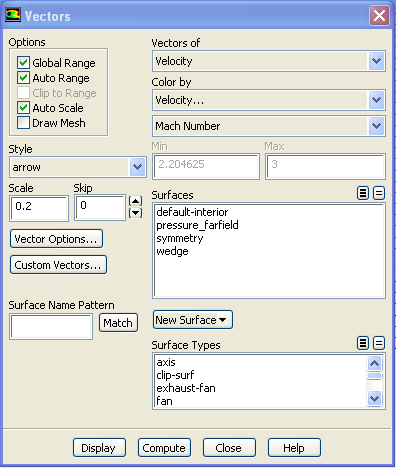Click Surface Types scrollbar up arrow
Screen dimensions: 396x468
point(374,363)
